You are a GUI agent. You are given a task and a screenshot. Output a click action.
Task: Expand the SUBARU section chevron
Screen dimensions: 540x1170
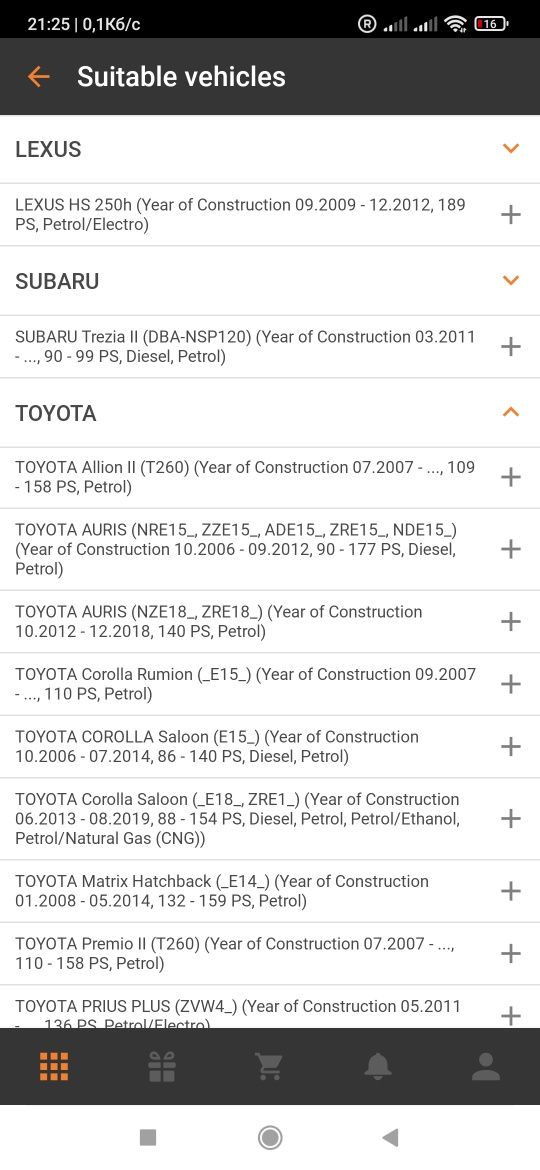pyautogui.click(x=511, y=281)
